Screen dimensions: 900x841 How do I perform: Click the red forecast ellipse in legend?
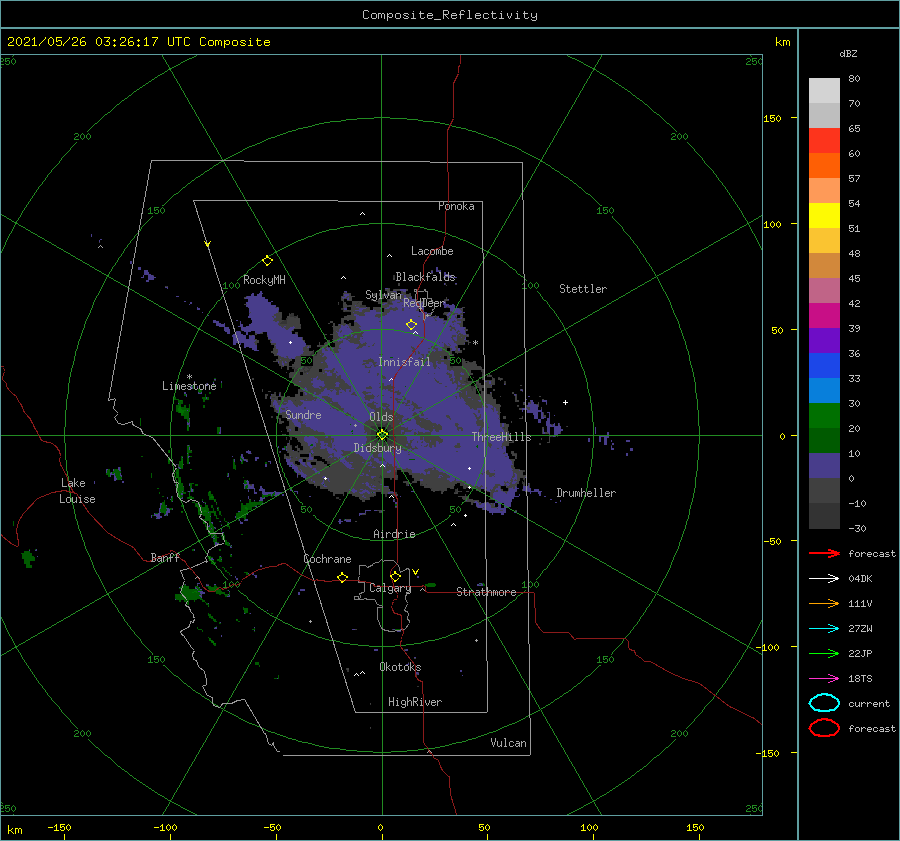tap(824, 728)
